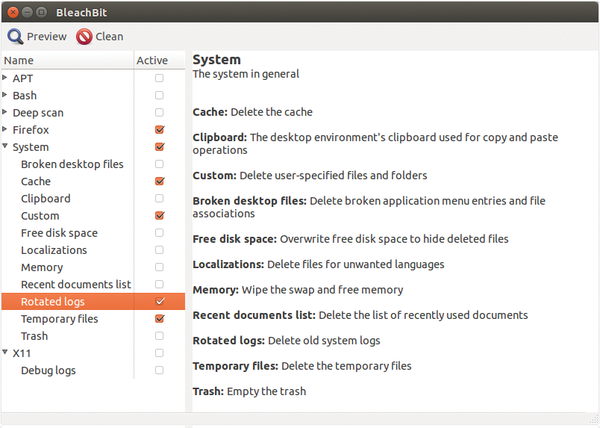The height and width of the screenshot is (428, 600).
Task: Sort by the Name column header
Action: [x=67, y=60]
